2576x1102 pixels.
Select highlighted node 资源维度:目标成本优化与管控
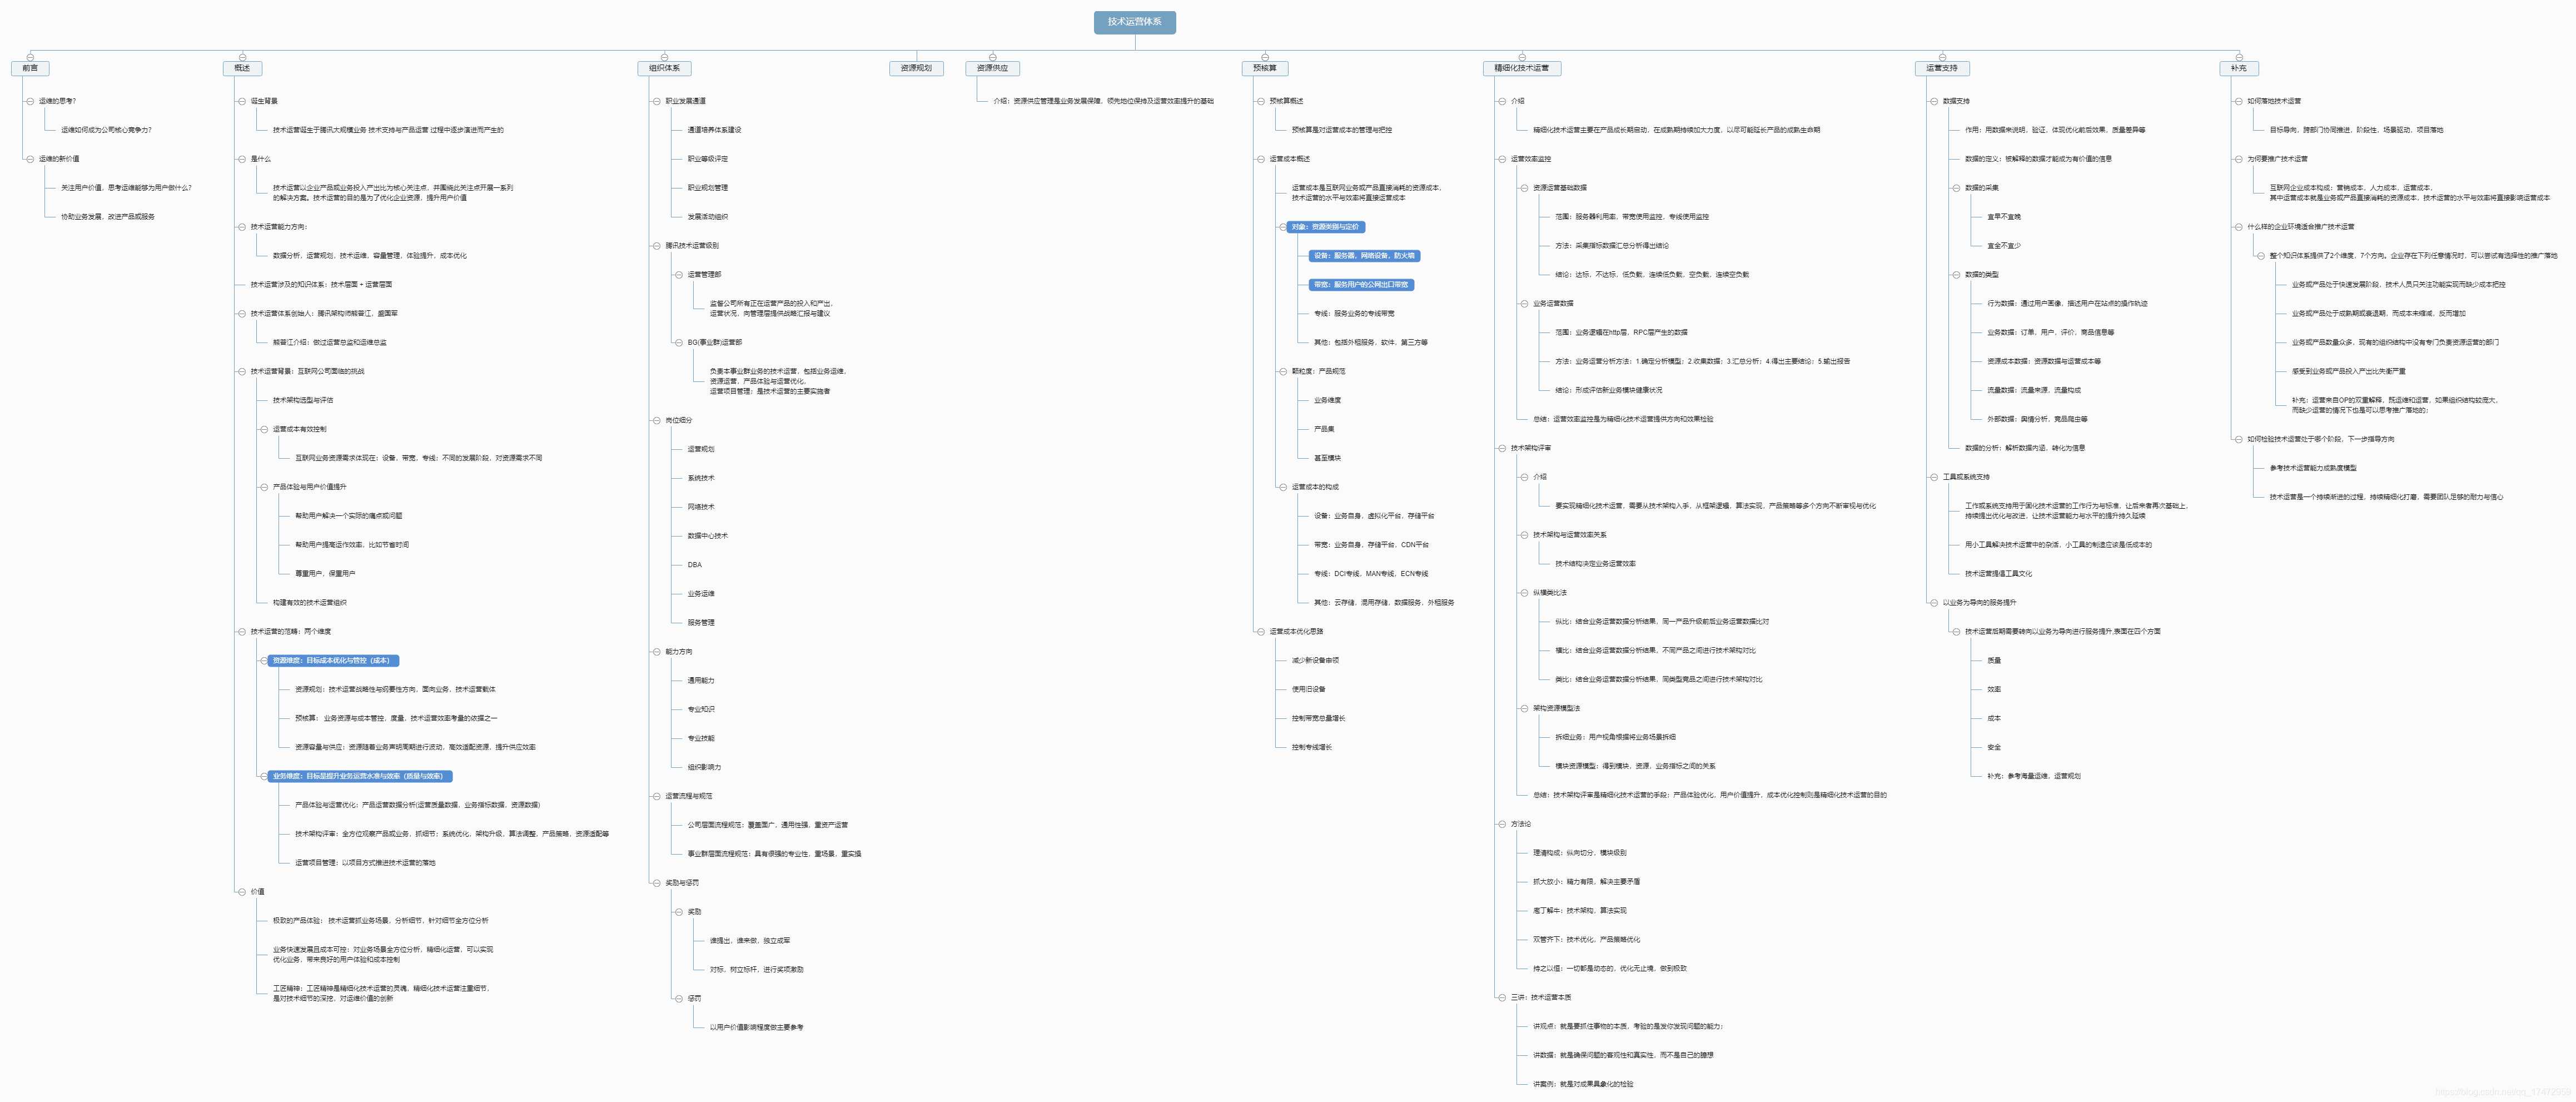click(x=334, y=661)
